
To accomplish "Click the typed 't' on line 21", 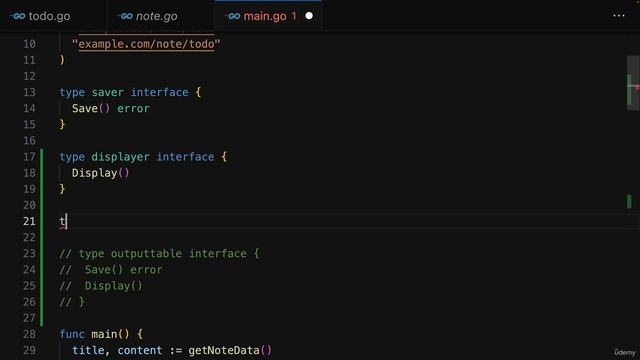I will click(62, 221).
